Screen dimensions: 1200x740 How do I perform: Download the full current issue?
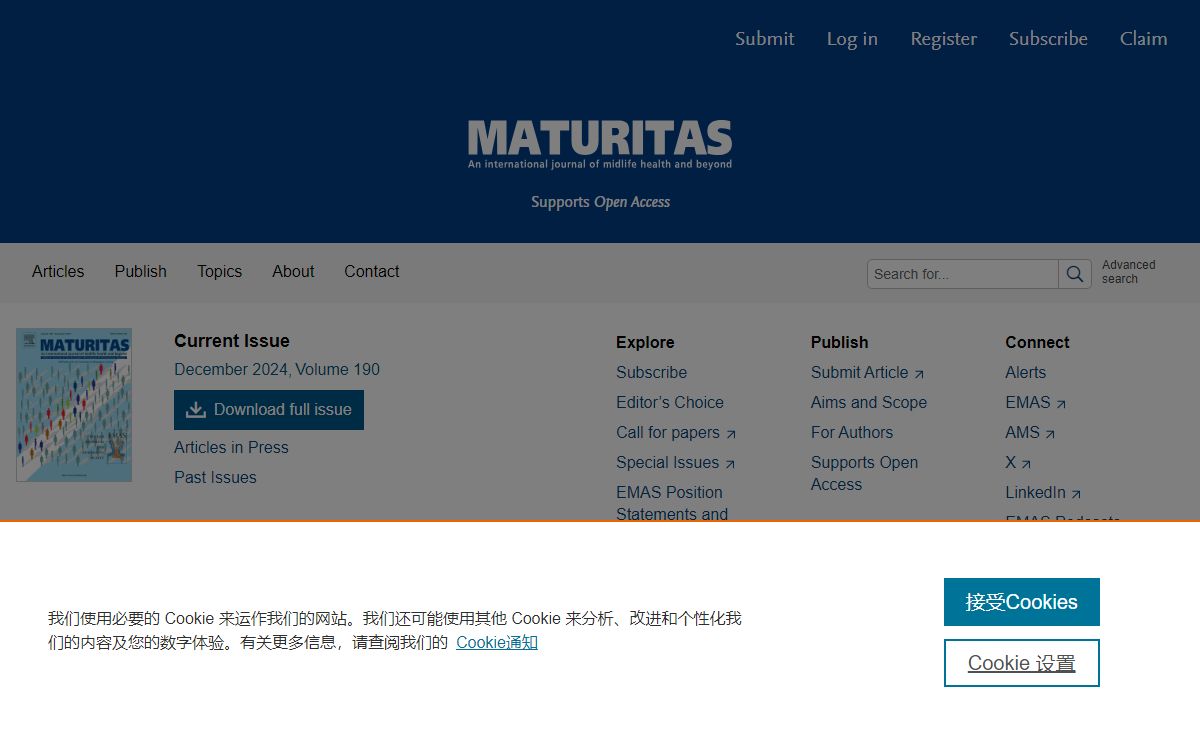tap(269, 410)
